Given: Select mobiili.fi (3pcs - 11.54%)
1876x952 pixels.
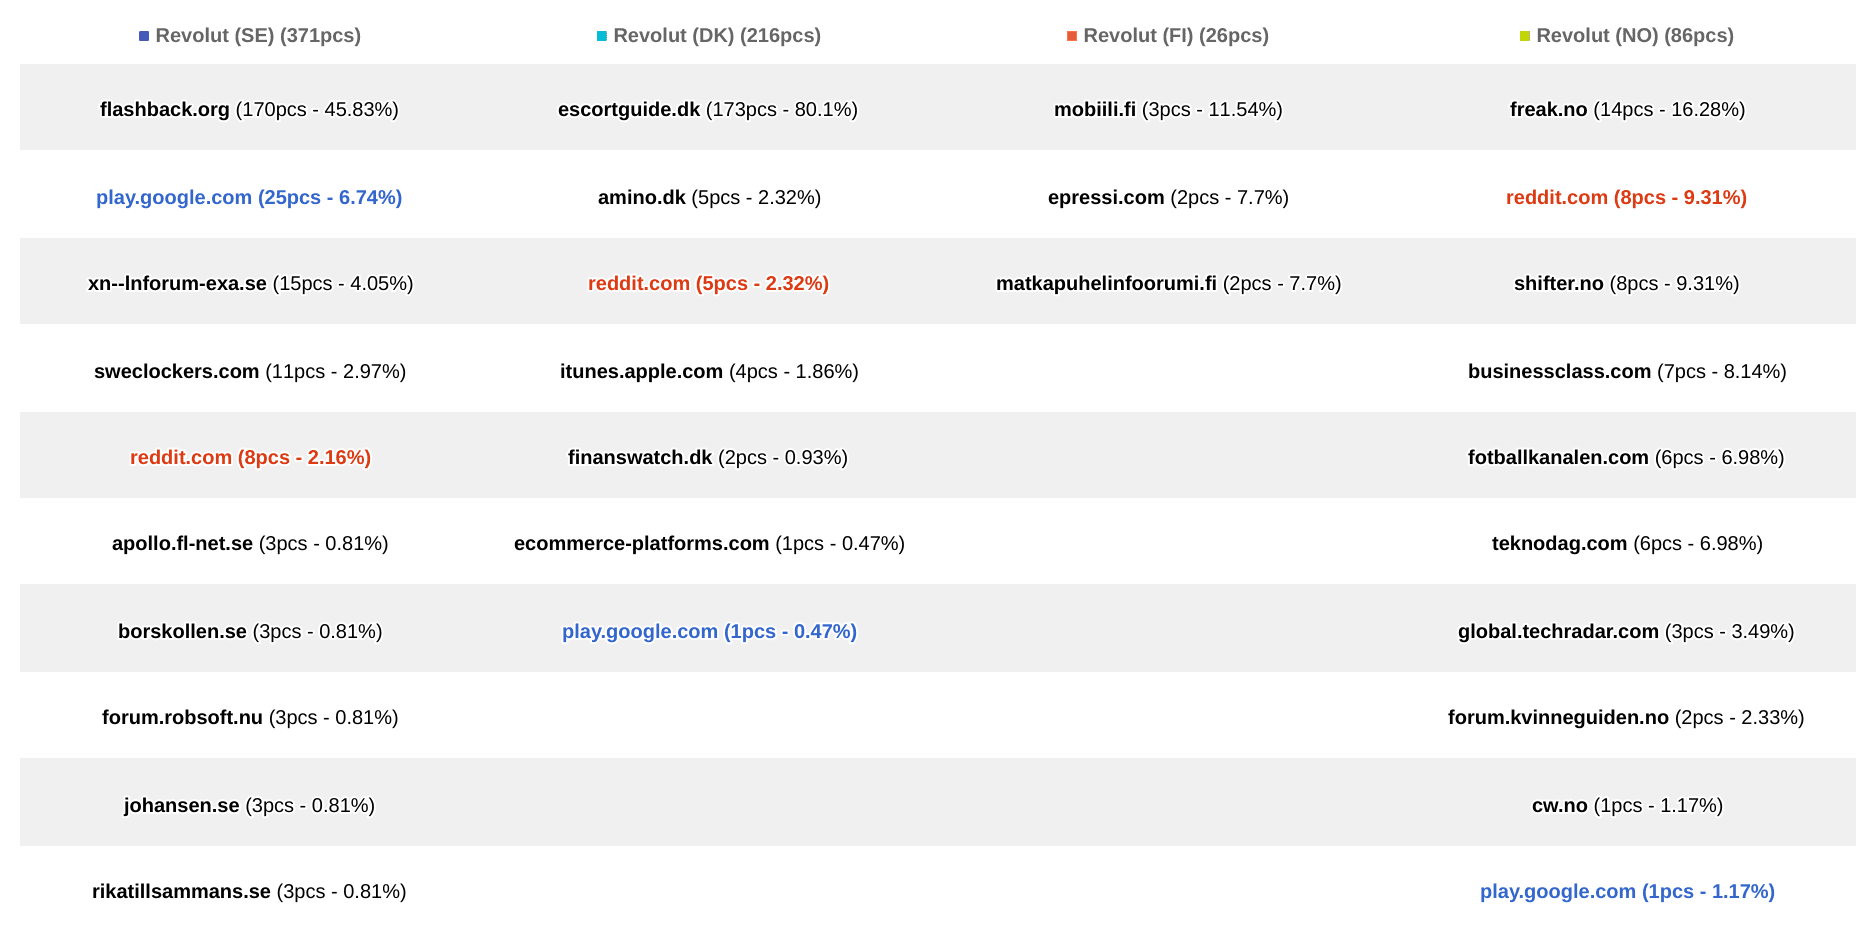Looking at the screenshot, I should (1168, 110).
